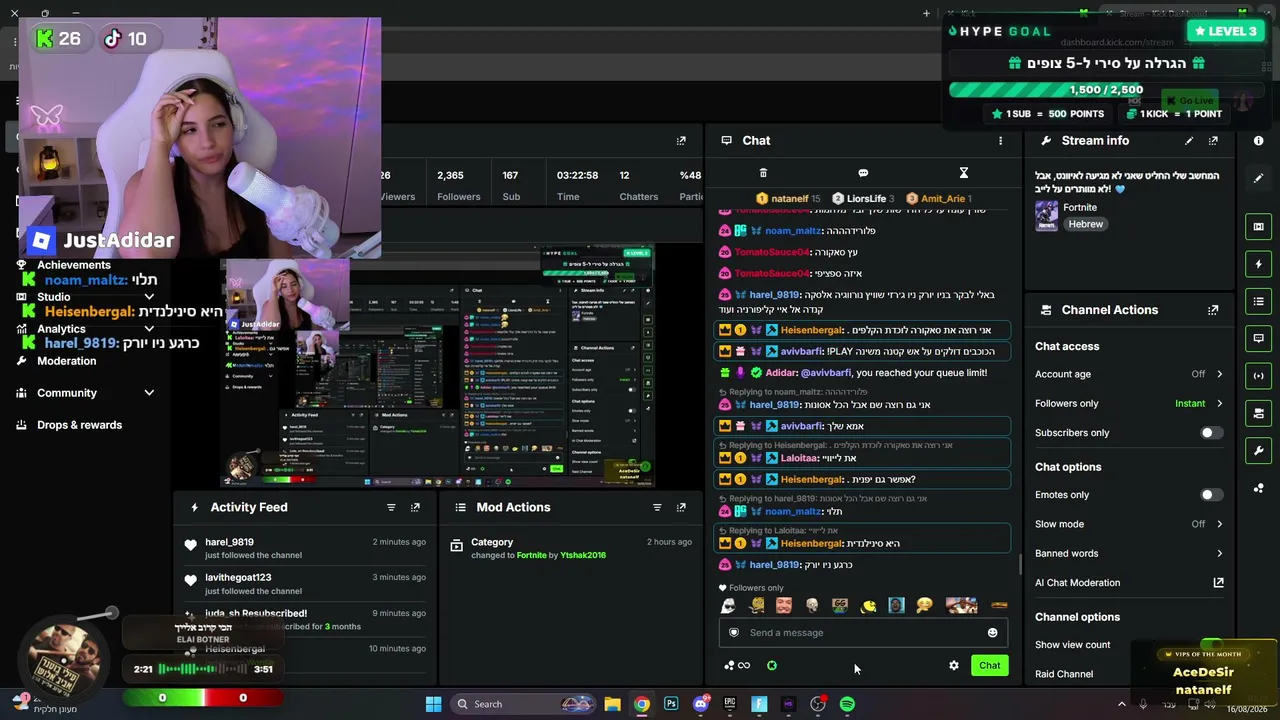The image size is (1280, 720).
Task: Expand the Studio sidebar section
Action: (149, 297)
